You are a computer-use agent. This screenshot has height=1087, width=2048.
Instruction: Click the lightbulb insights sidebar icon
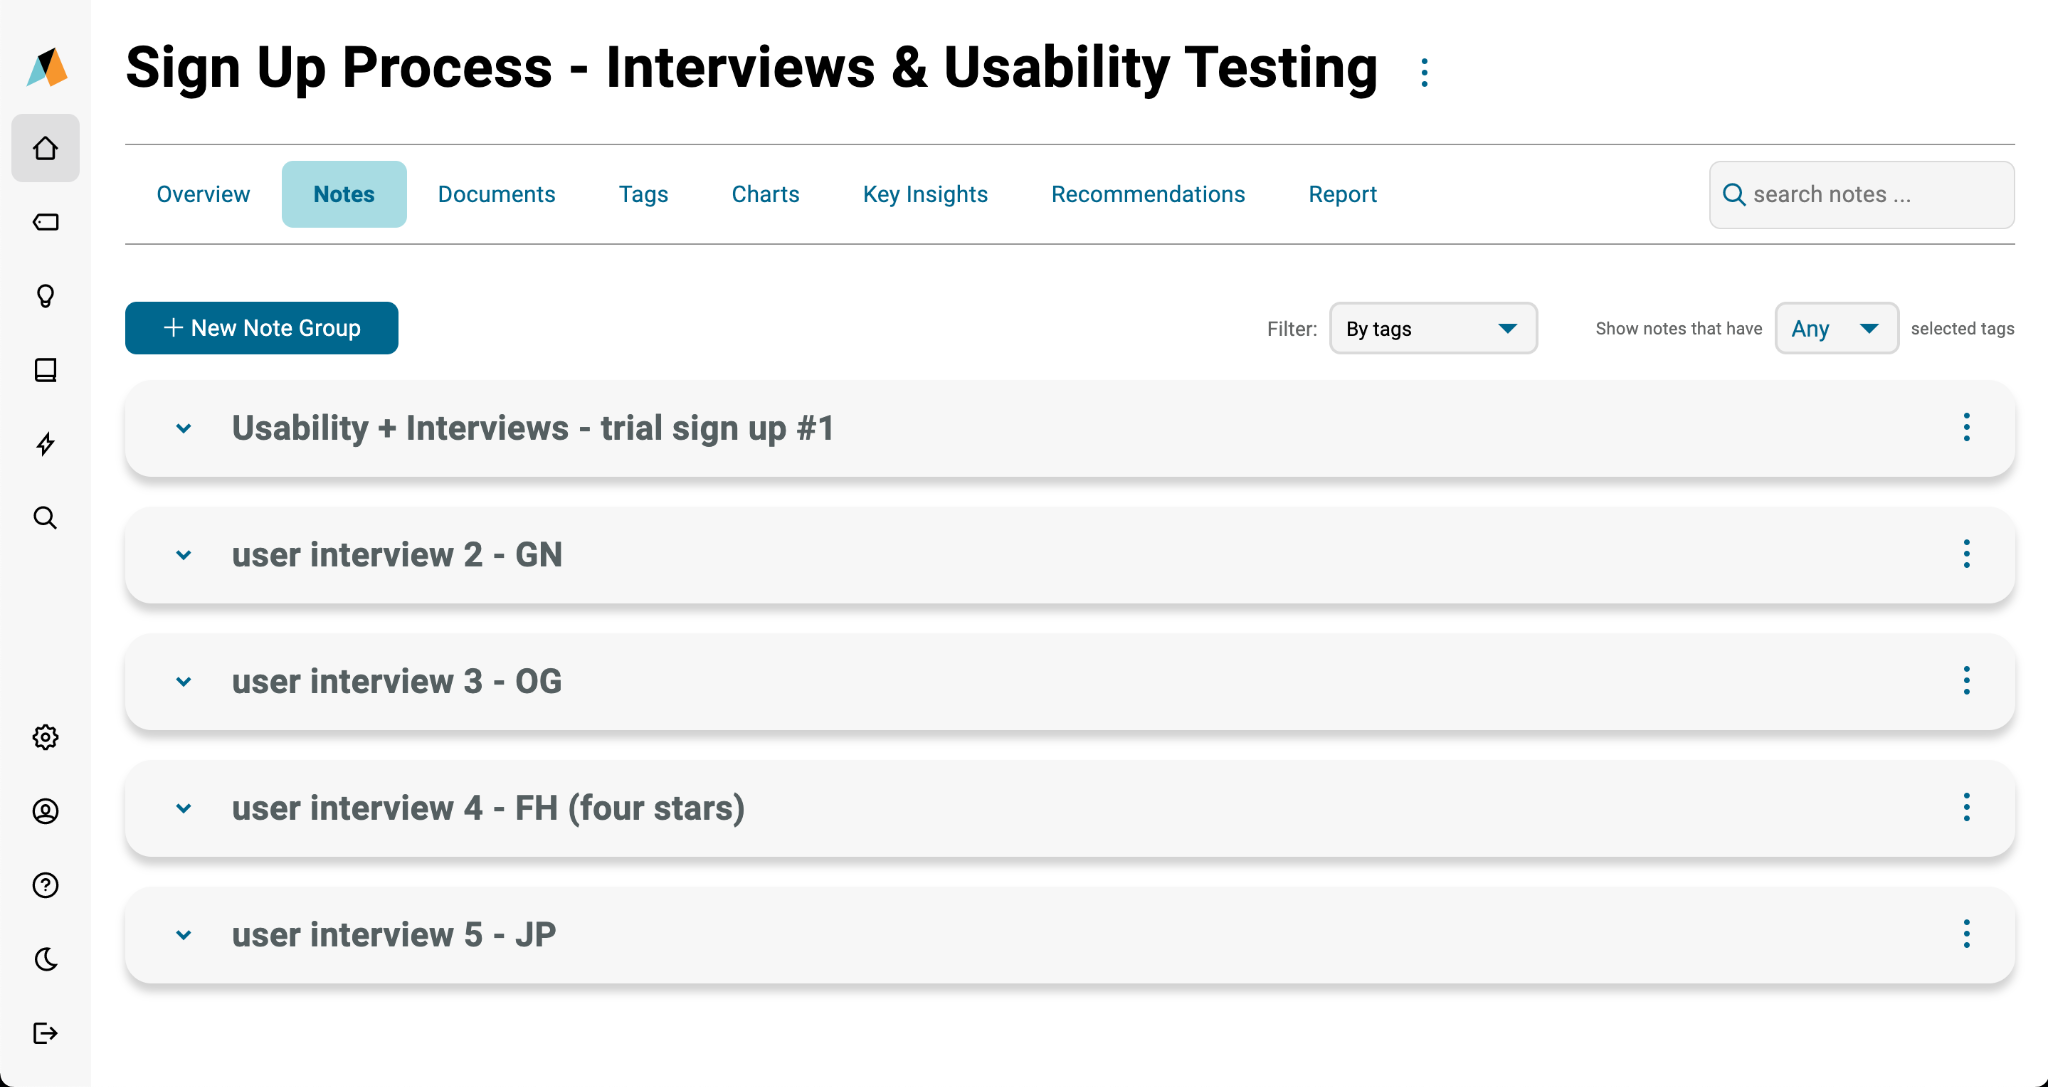point(45,296)
